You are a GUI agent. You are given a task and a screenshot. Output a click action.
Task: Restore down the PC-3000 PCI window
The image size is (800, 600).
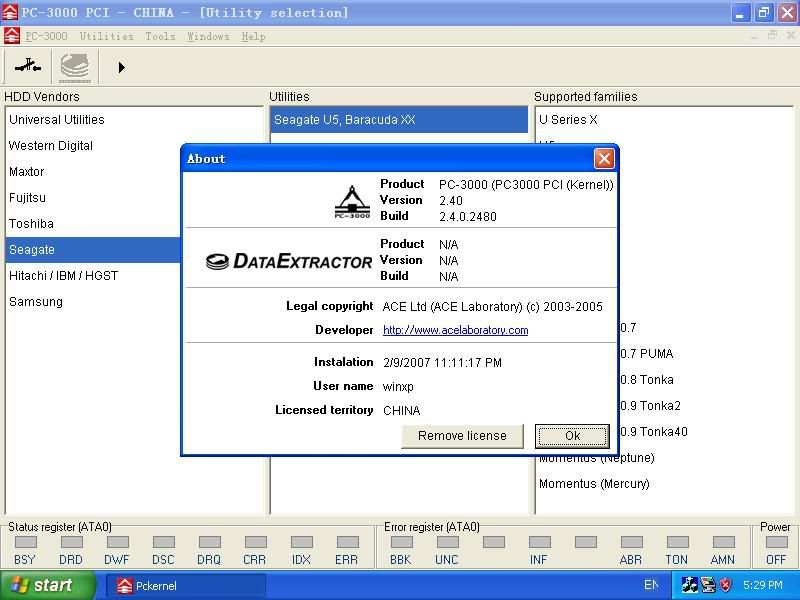point(764,13)
